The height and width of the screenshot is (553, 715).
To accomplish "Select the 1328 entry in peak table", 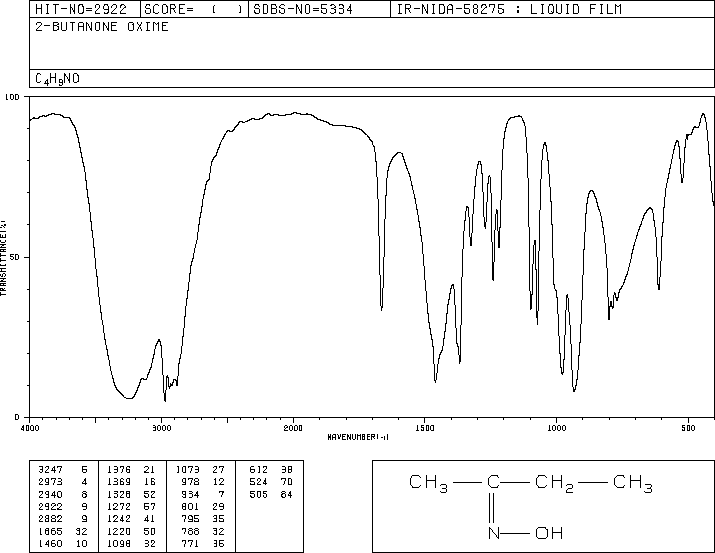I will coord(131,495).
